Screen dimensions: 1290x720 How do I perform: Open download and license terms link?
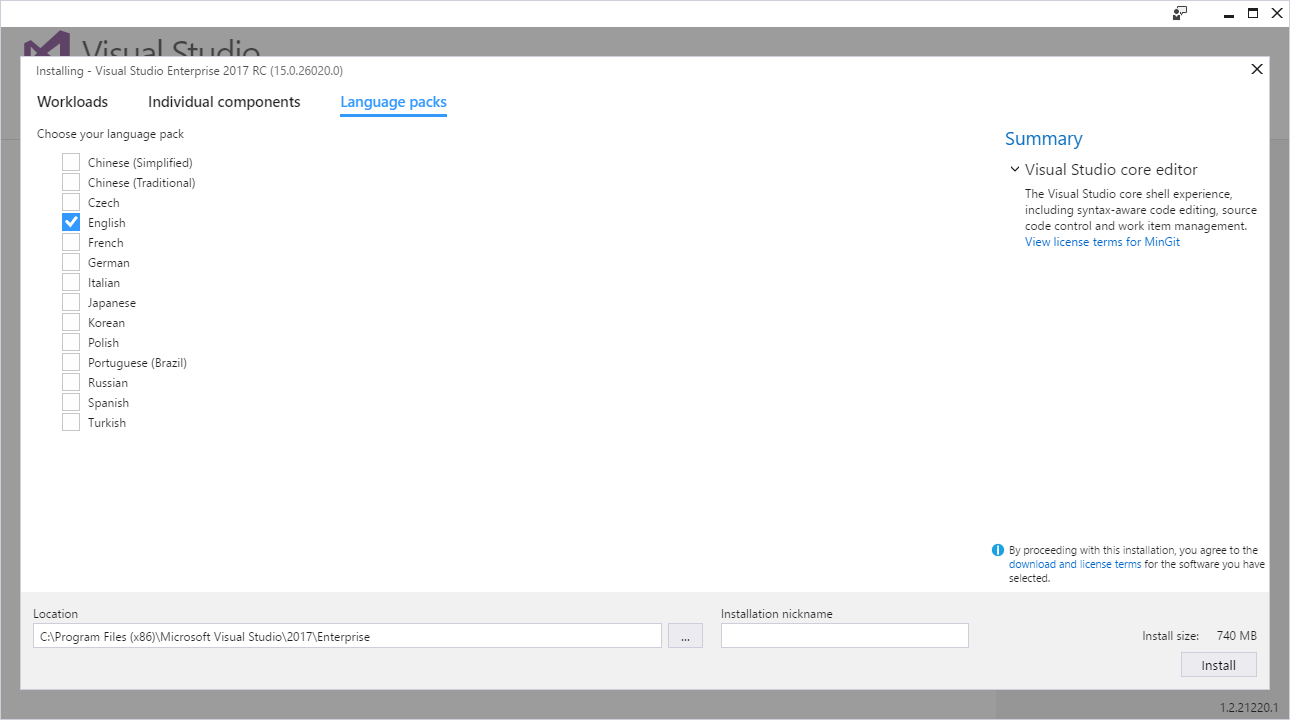point(1075,564)
